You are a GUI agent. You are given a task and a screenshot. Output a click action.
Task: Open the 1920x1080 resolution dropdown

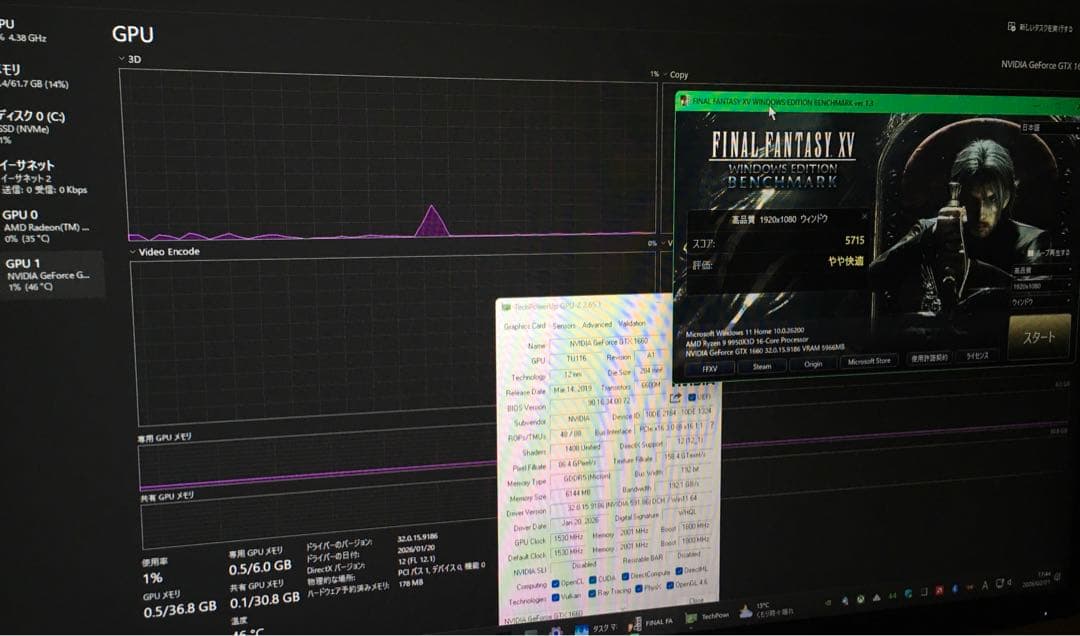[1041, 285]
